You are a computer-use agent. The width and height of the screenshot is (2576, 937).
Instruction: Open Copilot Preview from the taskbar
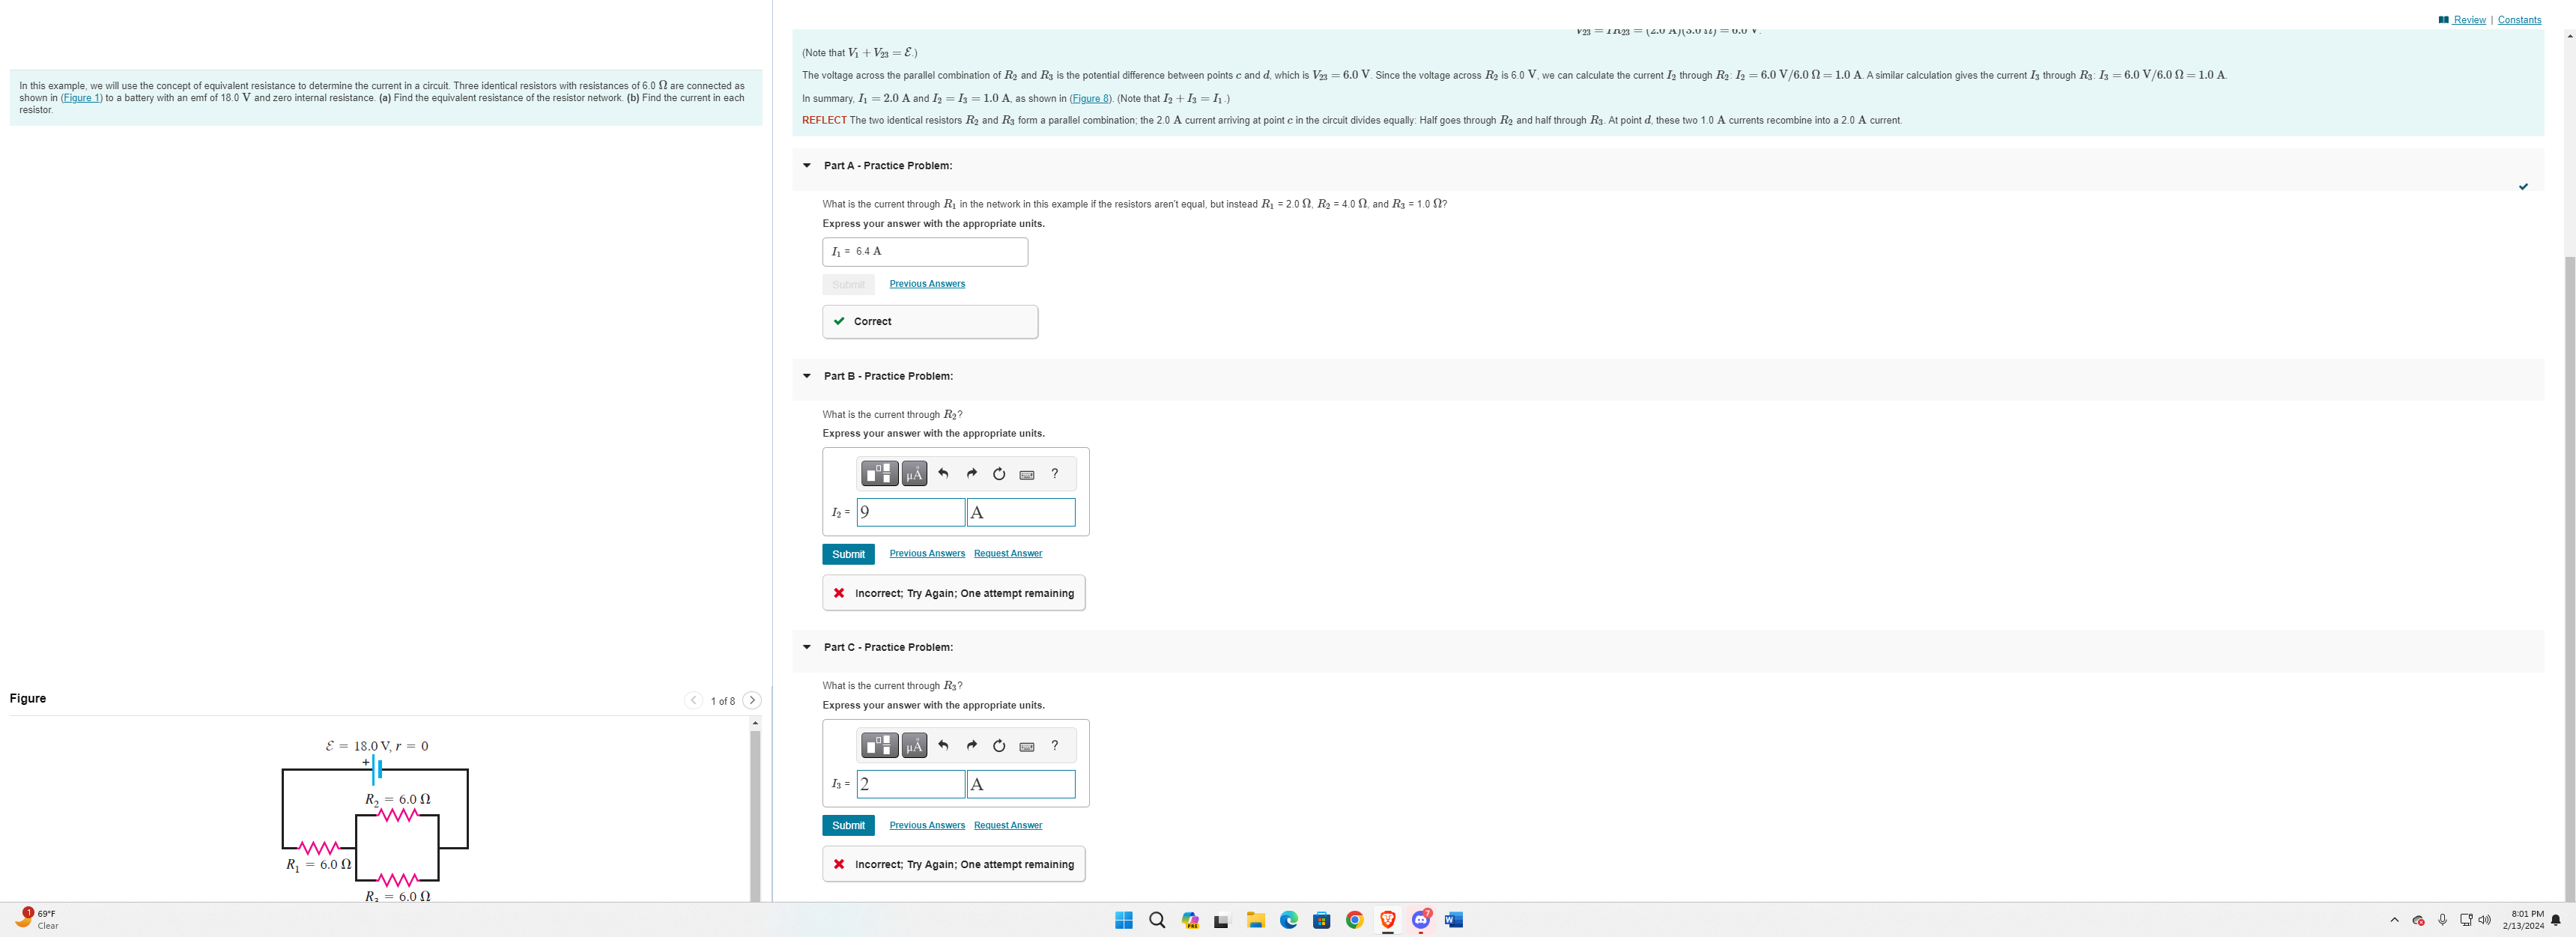tap(1190, 919)
